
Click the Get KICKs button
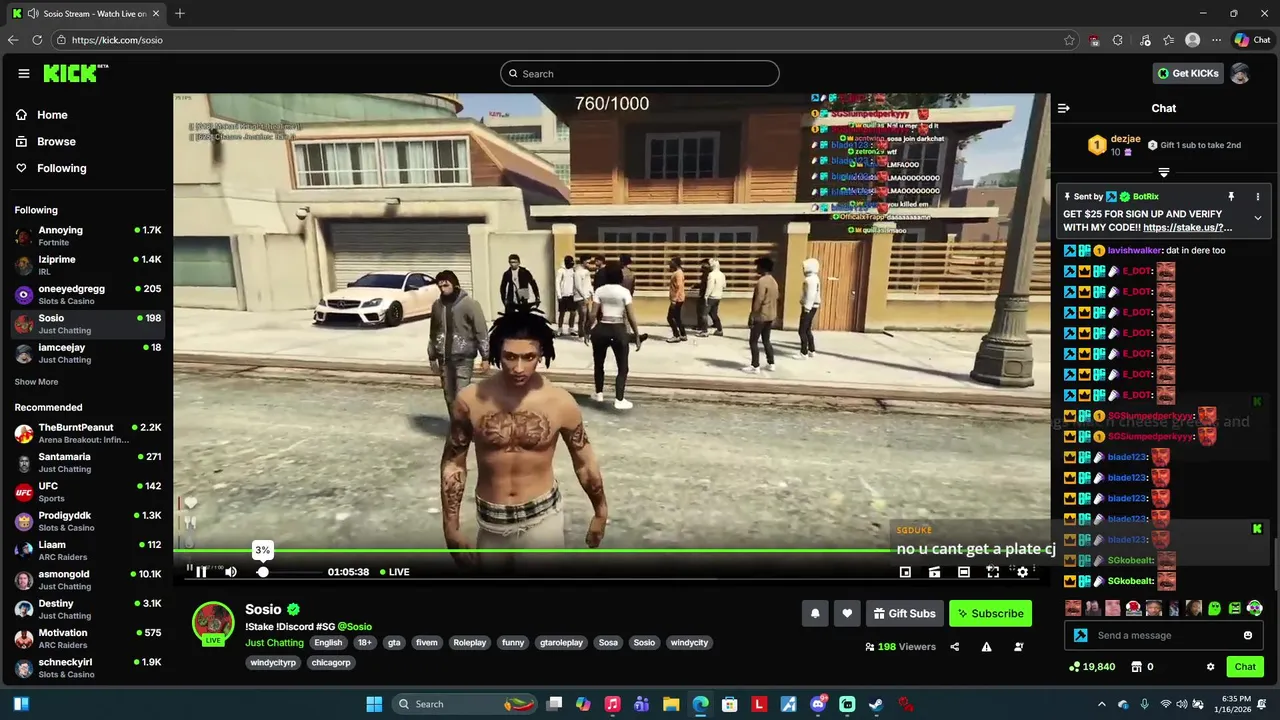point(1188,73)
